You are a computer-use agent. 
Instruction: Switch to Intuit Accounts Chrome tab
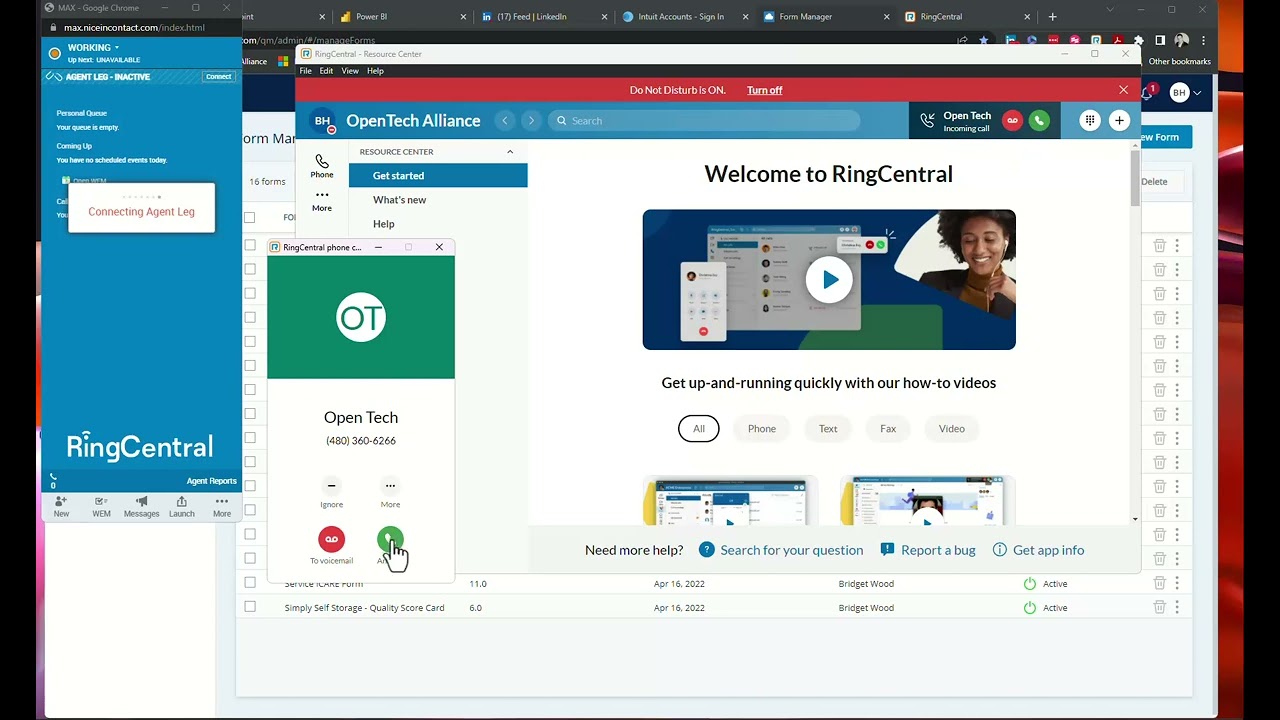click(683, 16)
